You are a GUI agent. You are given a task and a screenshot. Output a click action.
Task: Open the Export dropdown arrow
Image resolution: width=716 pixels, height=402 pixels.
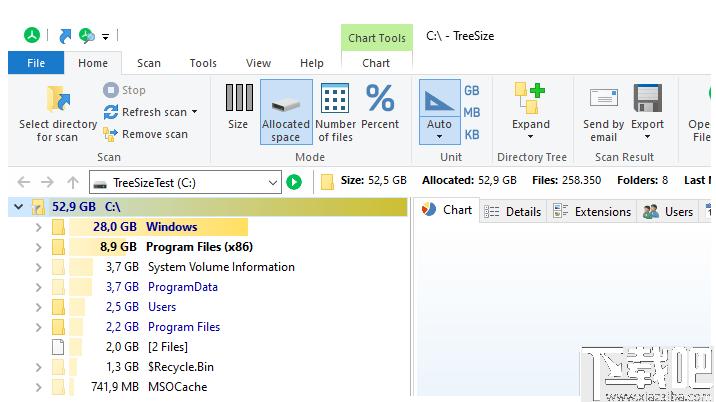(x=647, y=137)
